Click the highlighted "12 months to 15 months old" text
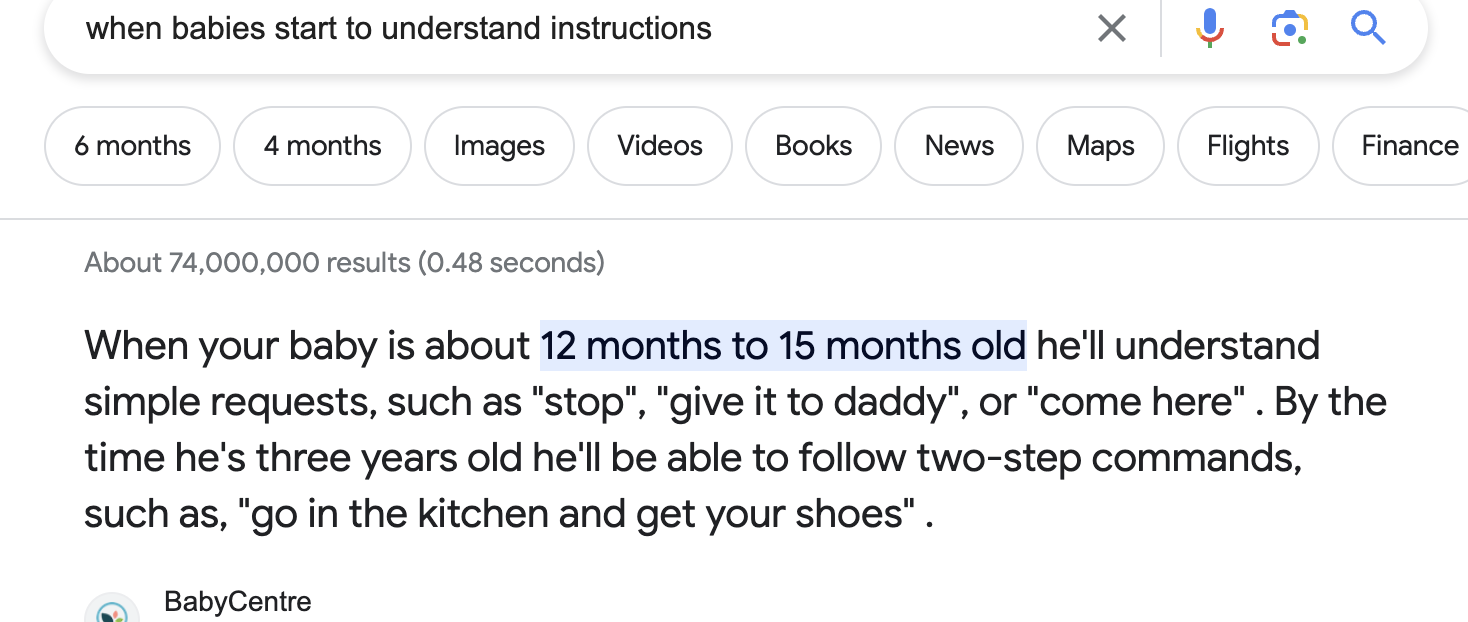The width and height of the screenshot is (1468, 622). [783, 346]
